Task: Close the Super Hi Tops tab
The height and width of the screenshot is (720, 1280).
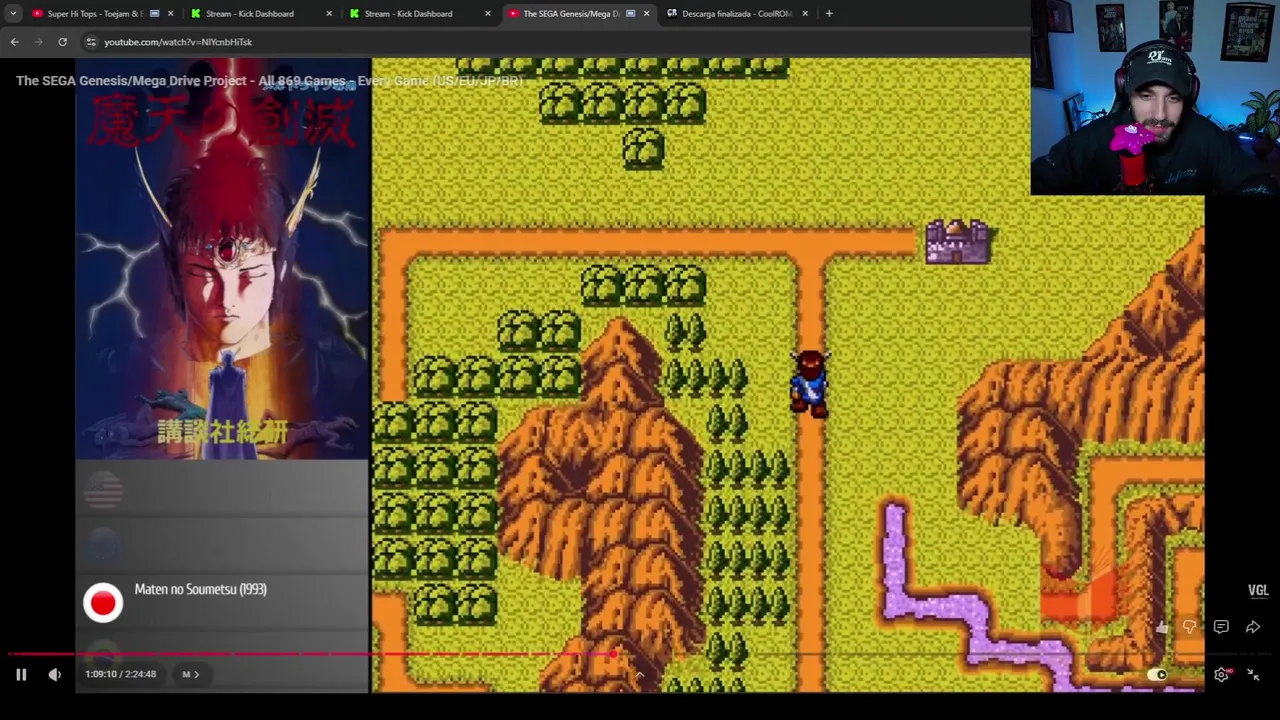Action: [170, 13]
